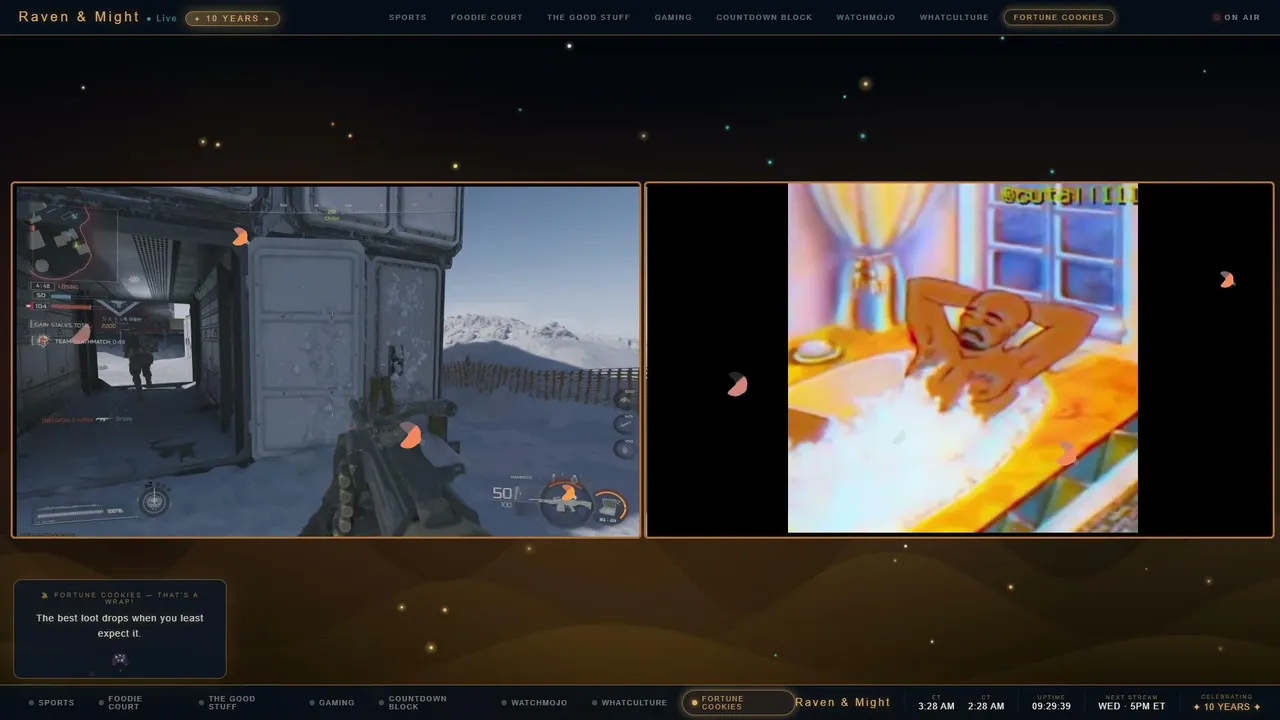Select SPORTS in the footer segment bar

pos(52,703)
